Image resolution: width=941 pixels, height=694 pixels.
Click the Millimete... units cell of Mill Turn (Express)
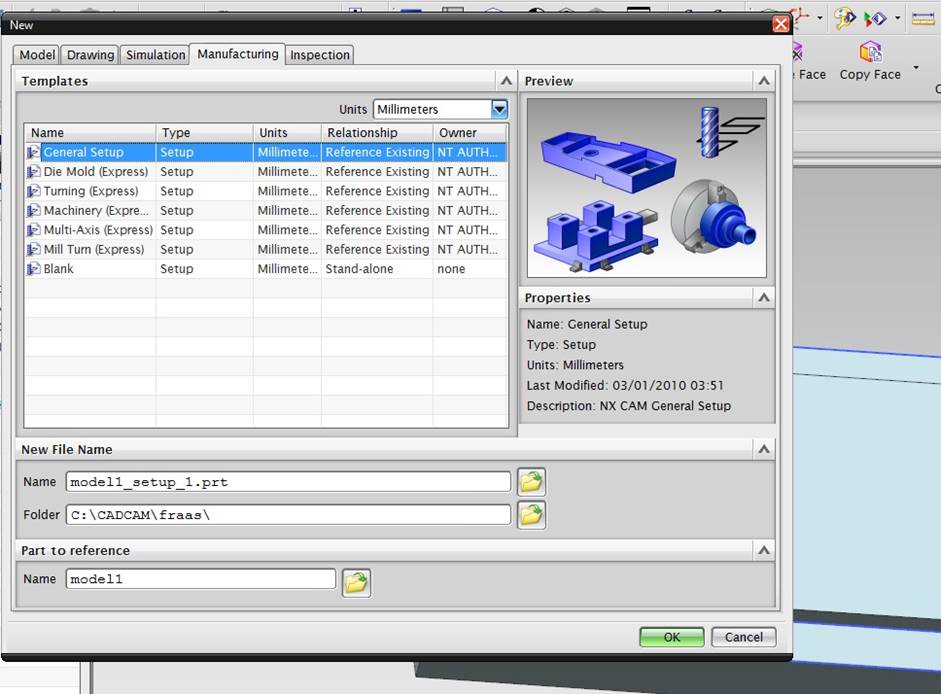pos(287,249)
